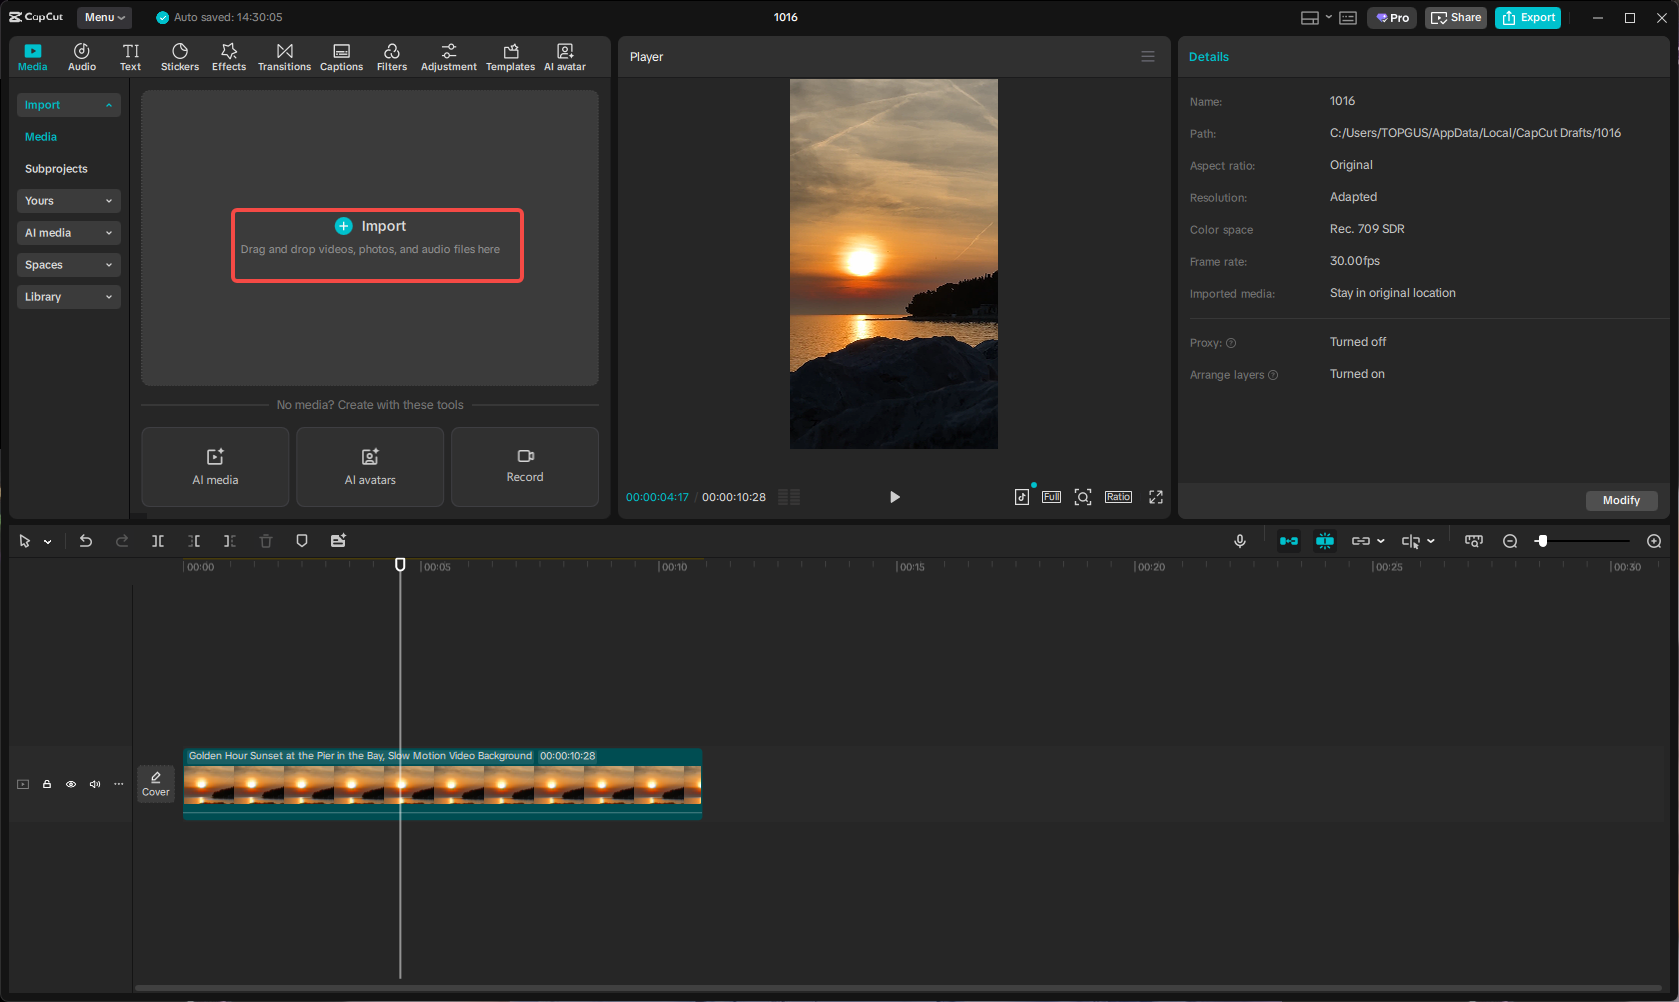Mute the video track audio
This screenshot has width=1679, height=1002.
point(94,784)
